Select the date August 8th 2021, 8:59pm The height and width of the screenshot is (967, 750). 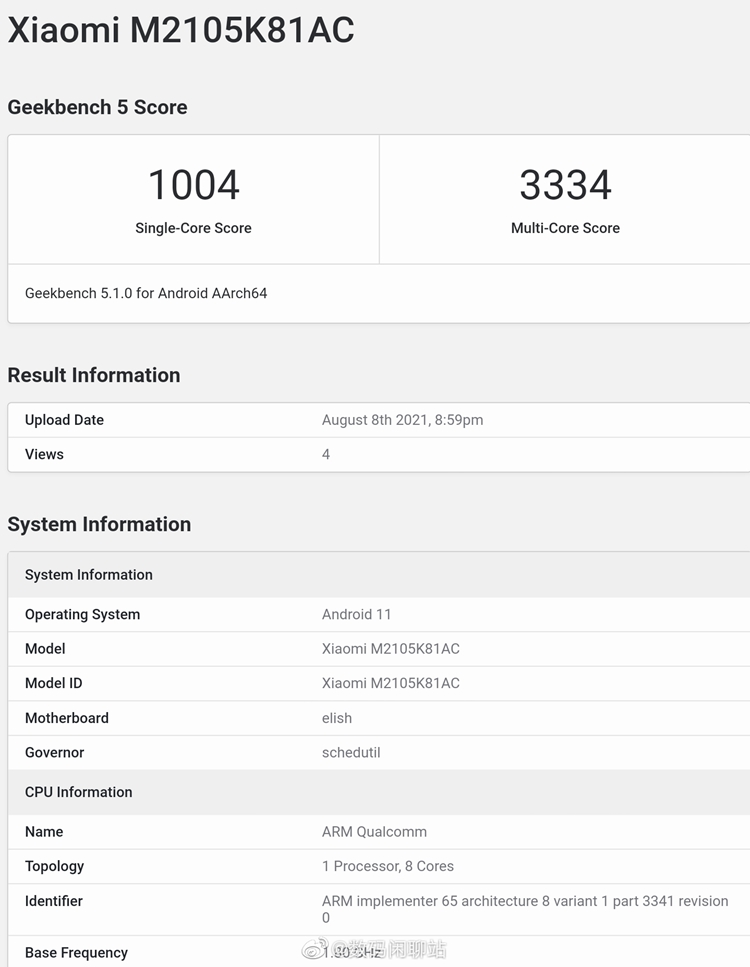[x=403, y=420]
